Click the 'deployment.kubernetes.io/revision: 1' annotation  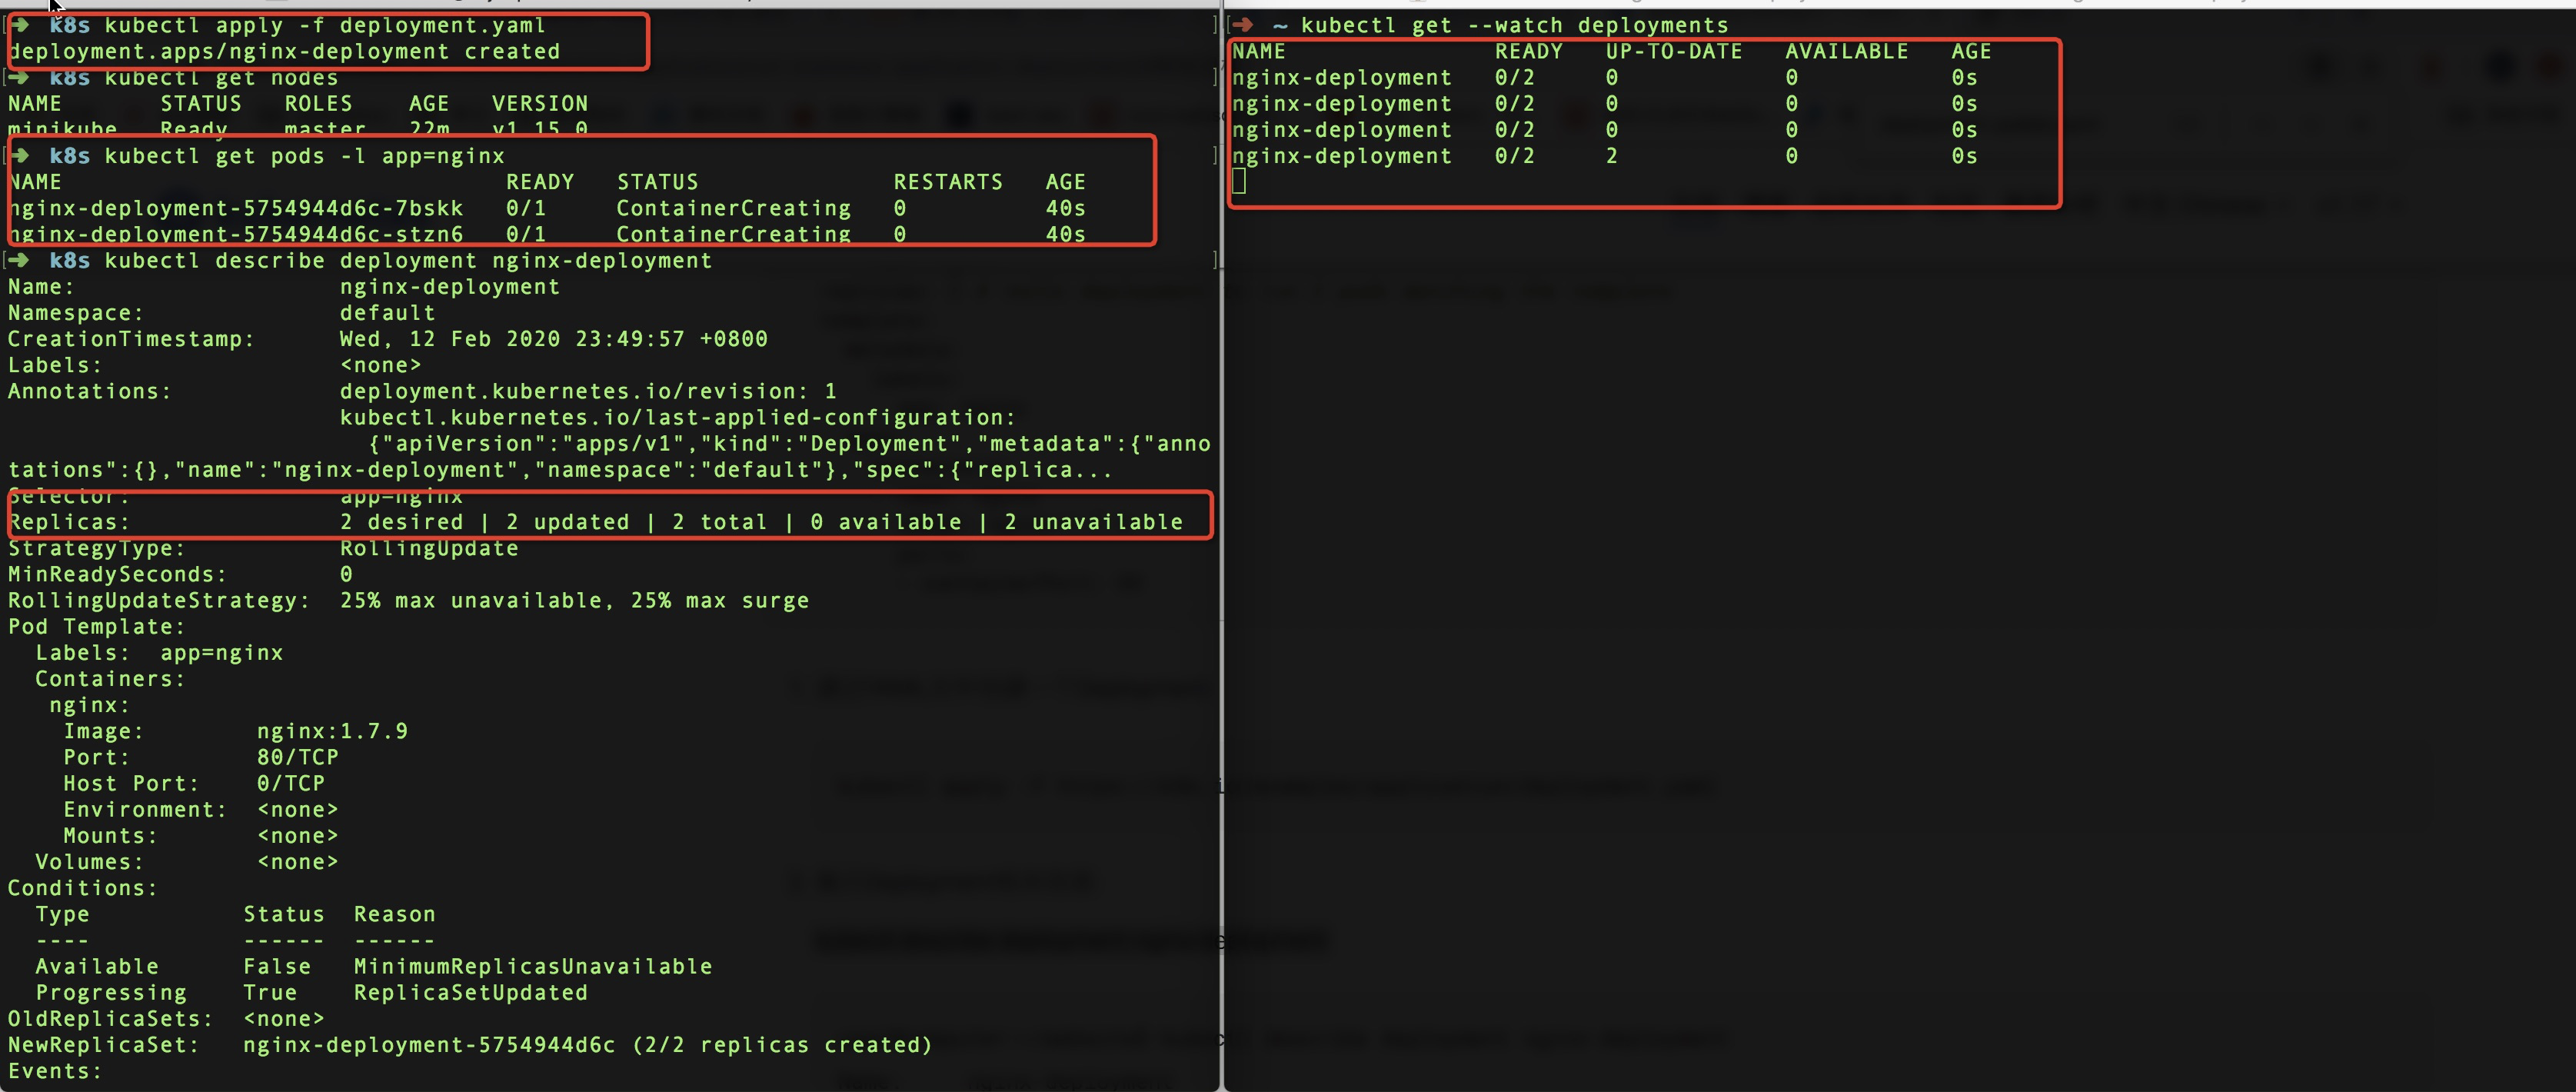pos(588,391)
